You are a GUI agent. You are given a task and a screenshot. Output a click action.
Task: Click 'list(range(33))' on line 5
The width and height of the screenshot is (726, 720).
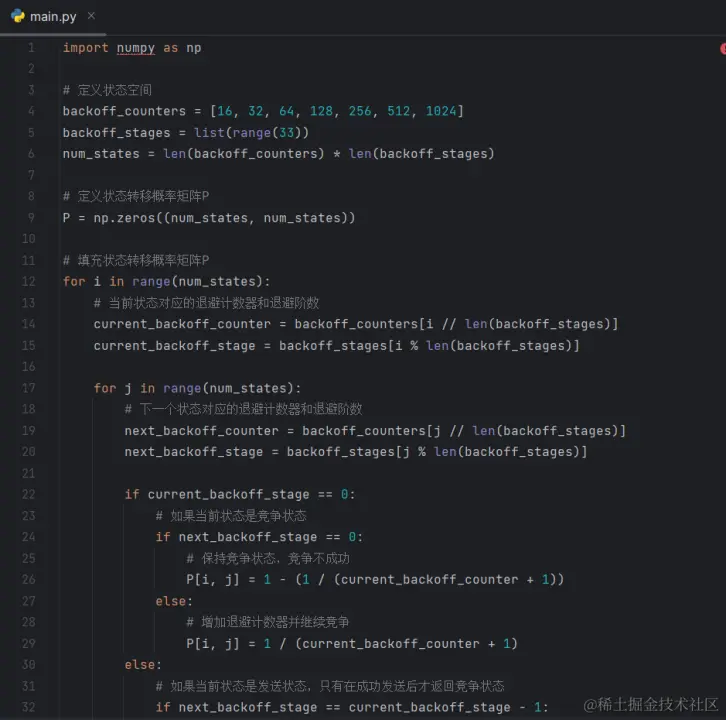251,133
